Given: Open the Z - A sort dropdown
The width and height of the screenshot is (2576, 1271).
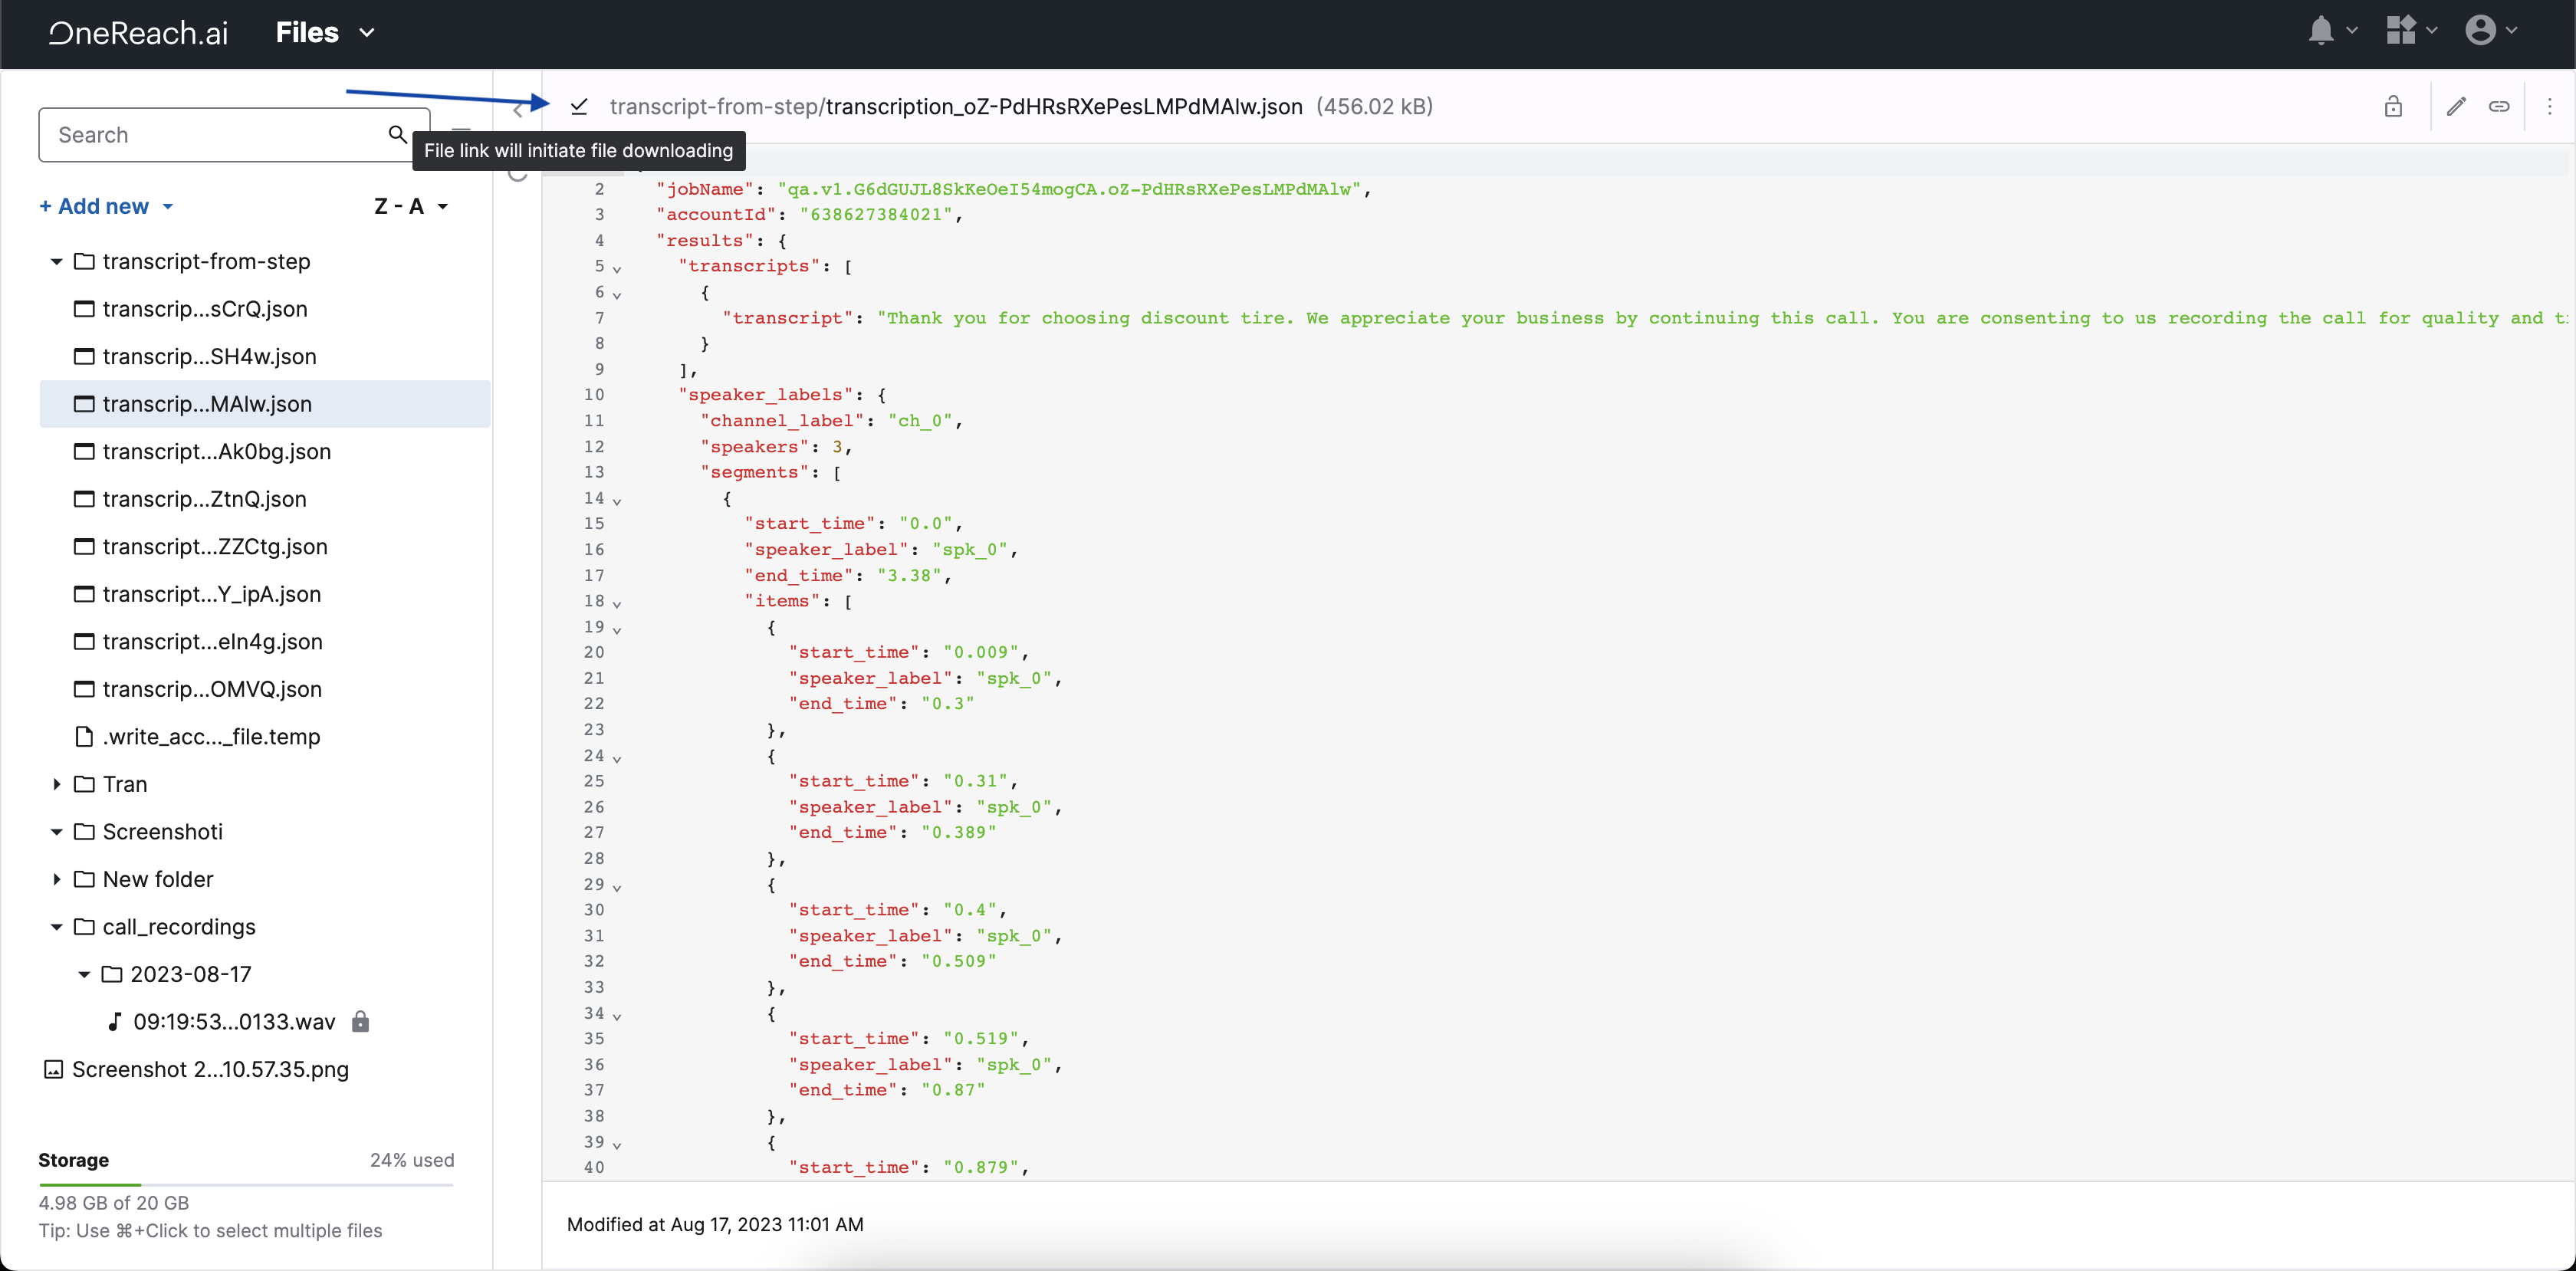Looking at the screenshot, I should tap(411, 206).
